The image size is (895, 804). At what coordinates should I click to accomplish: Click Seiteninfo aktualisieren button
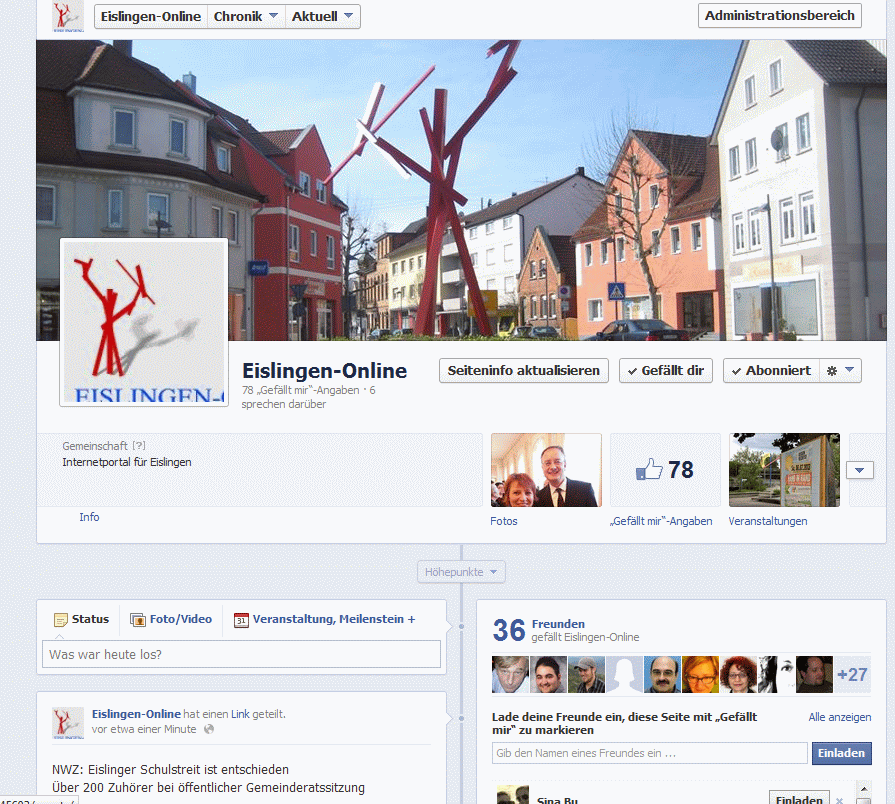click(524, 370)
